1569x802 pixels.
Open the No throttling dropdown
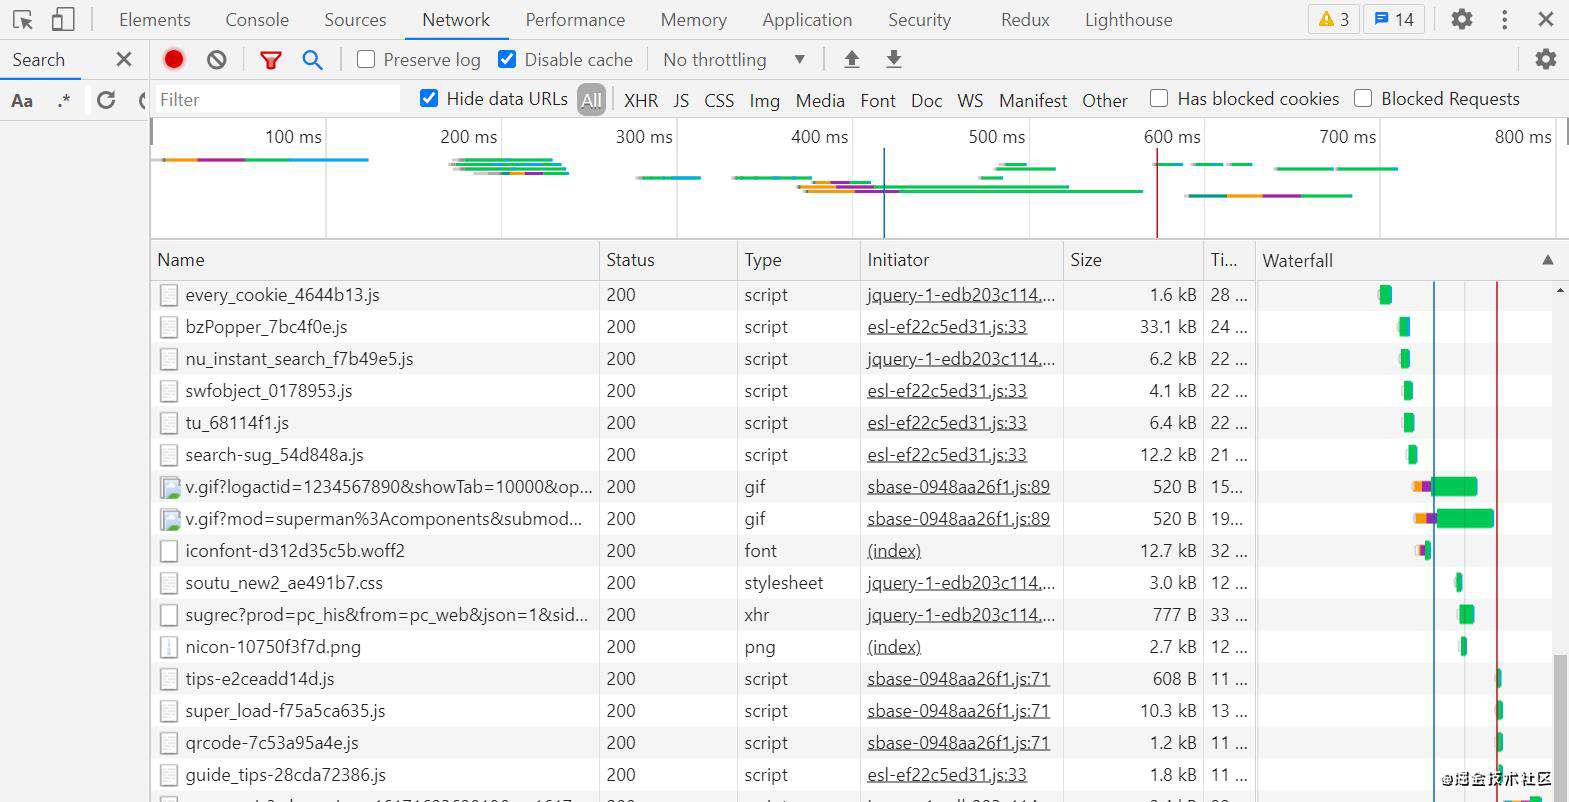(x=734, y=60)
